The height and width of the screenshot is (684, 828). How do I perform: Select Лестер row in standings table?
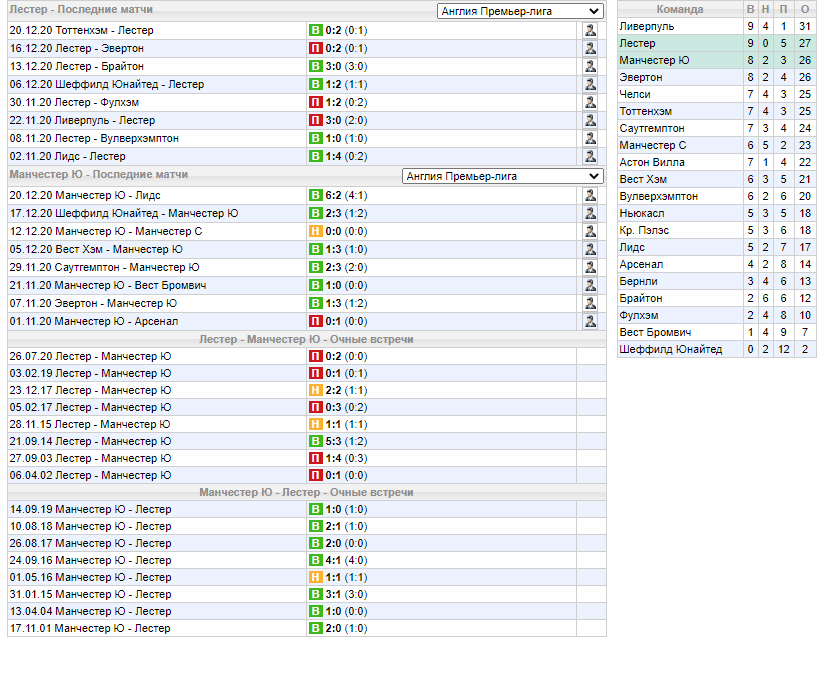717,43
